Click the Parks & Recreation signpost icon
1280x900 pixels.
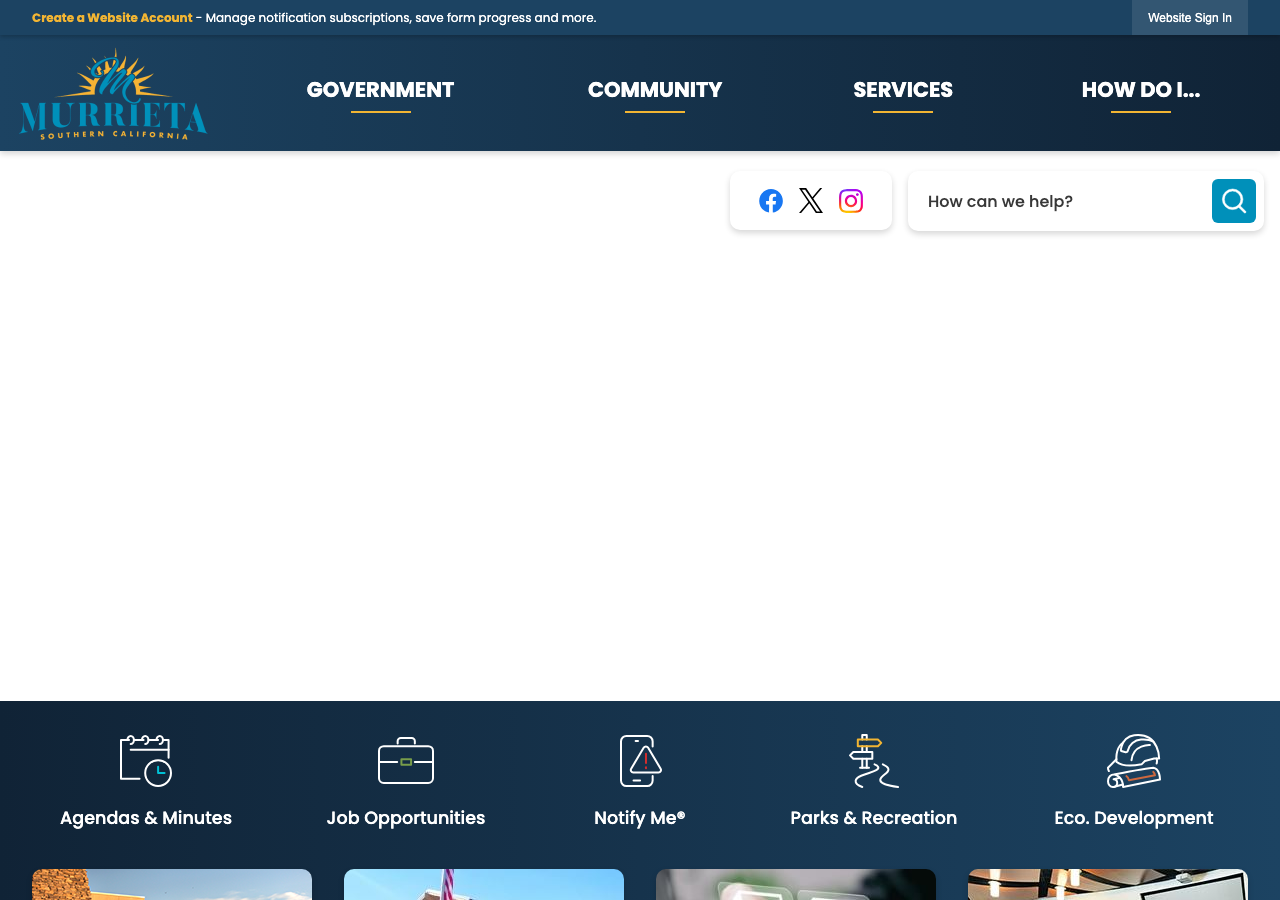click(874, 761)
